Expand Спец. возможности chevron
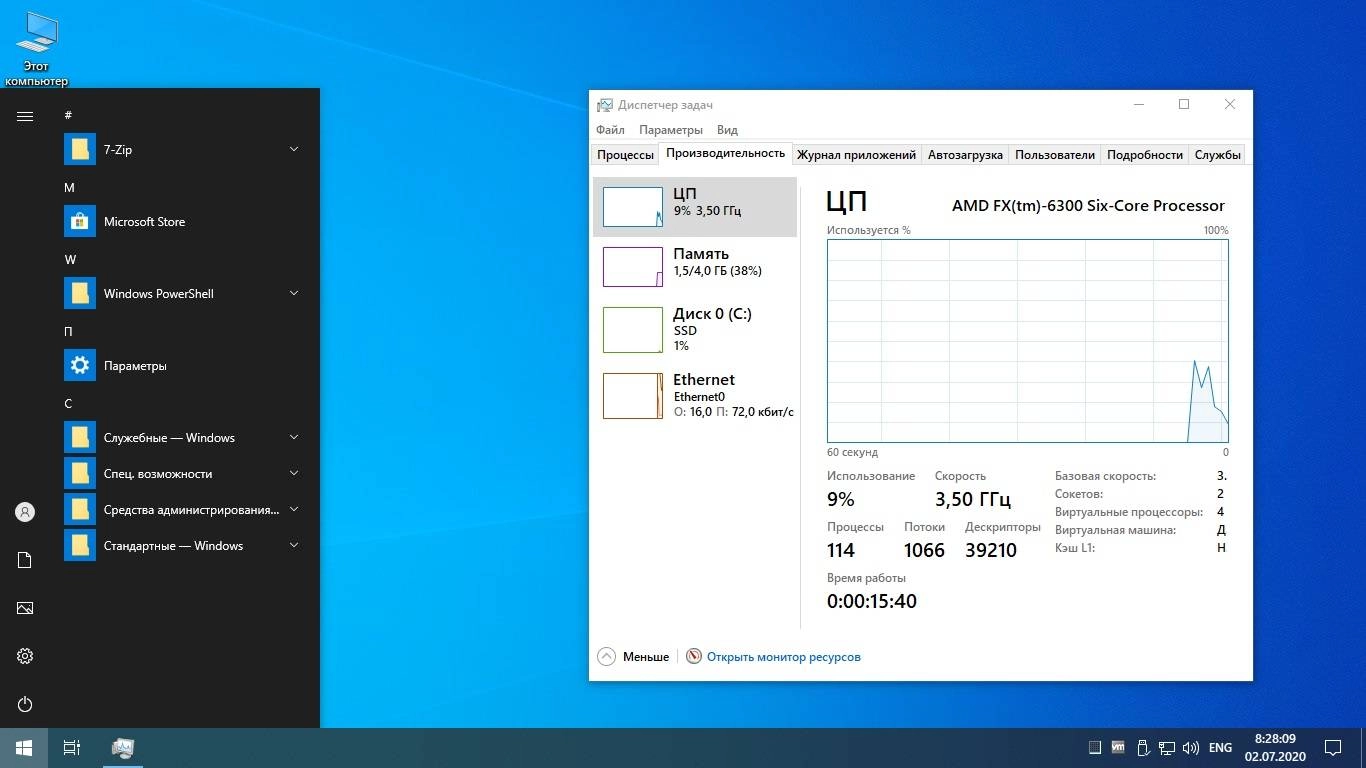1366x768 pixels. 294,473
